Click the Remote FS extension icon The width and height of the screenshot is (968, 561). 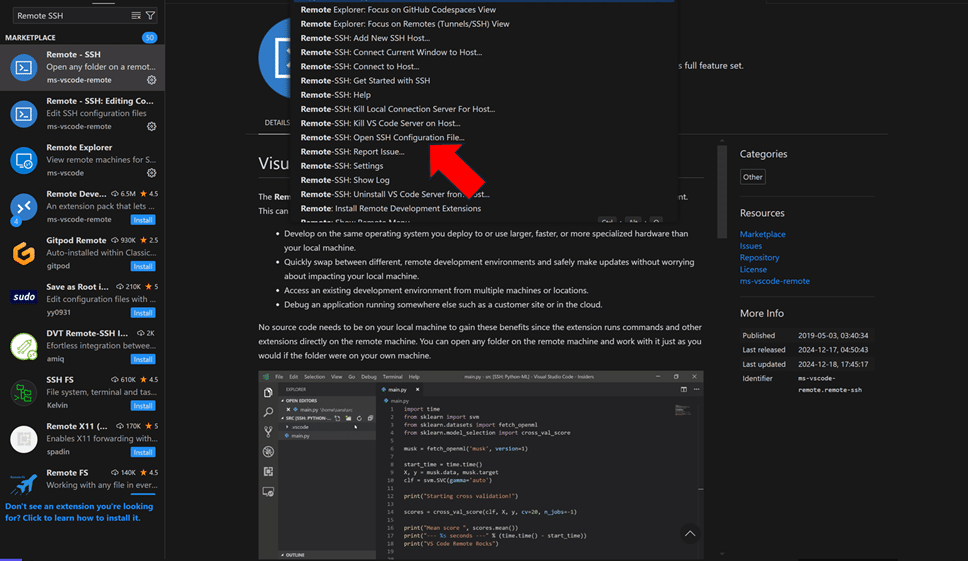(23, 484)
